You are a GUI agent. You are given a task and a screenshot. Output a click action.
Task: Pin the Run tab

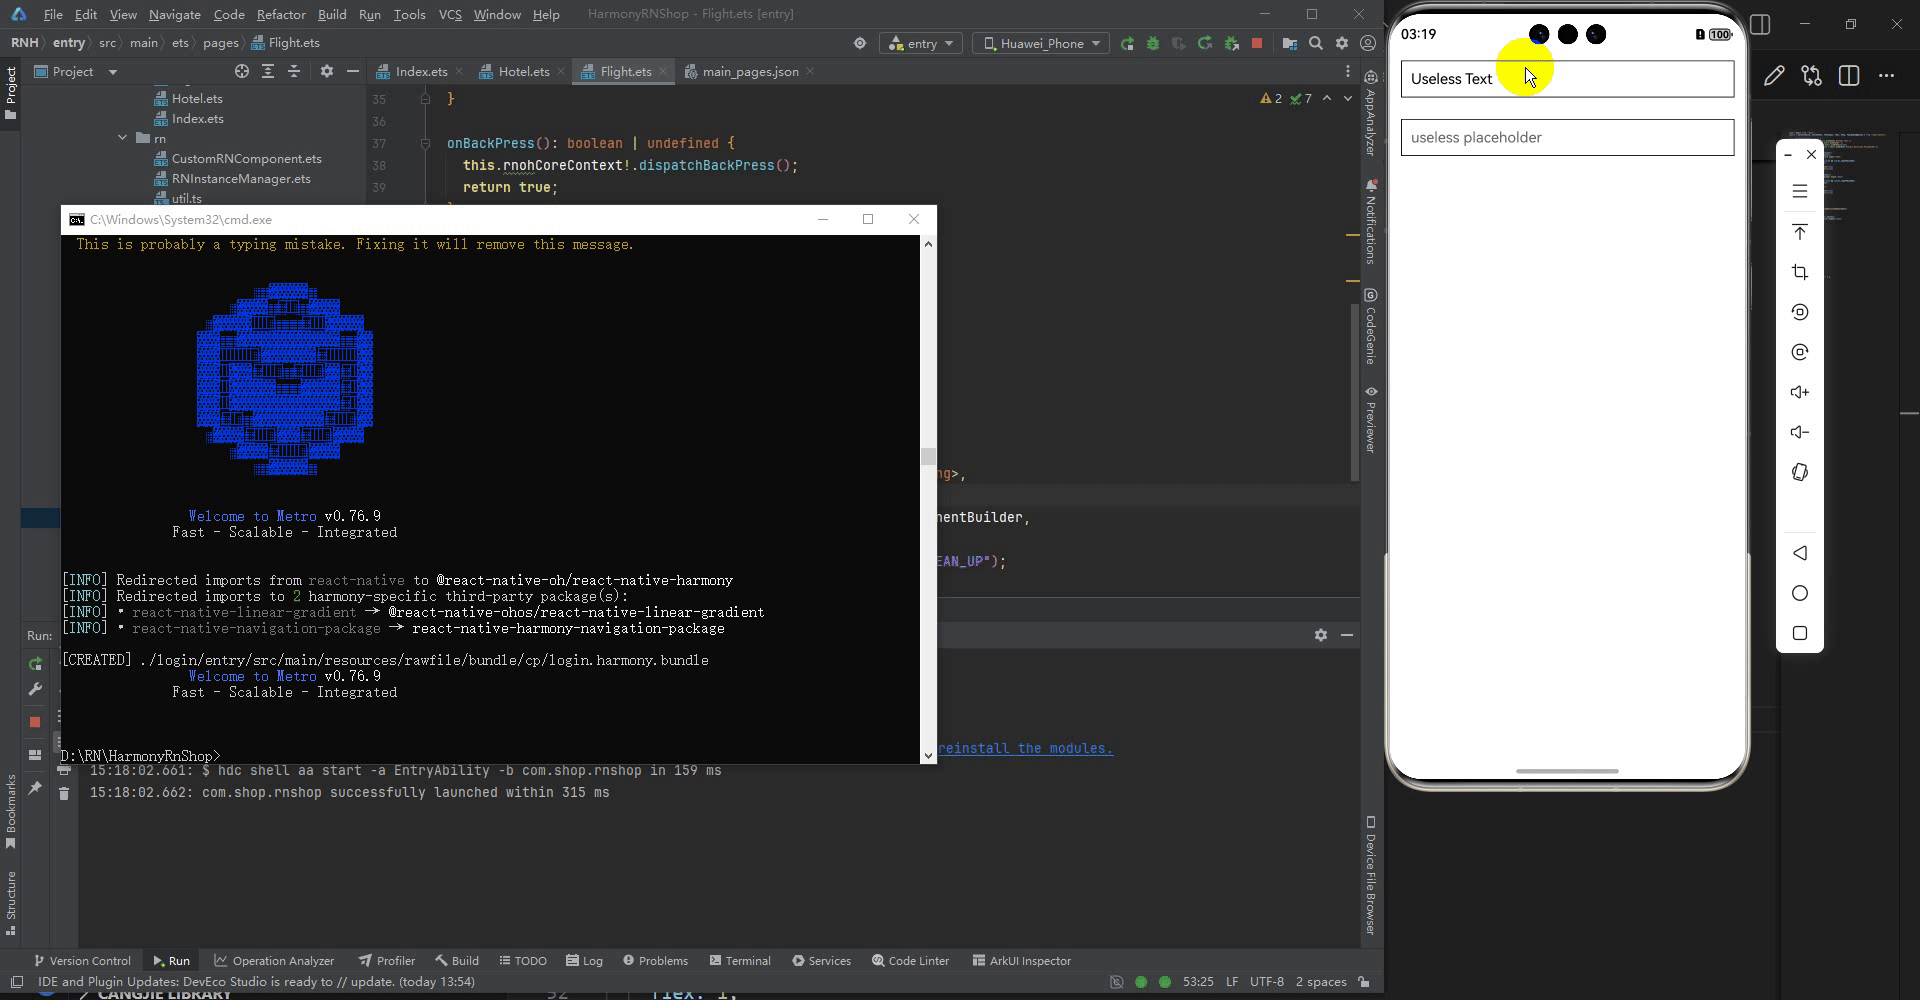35,788
